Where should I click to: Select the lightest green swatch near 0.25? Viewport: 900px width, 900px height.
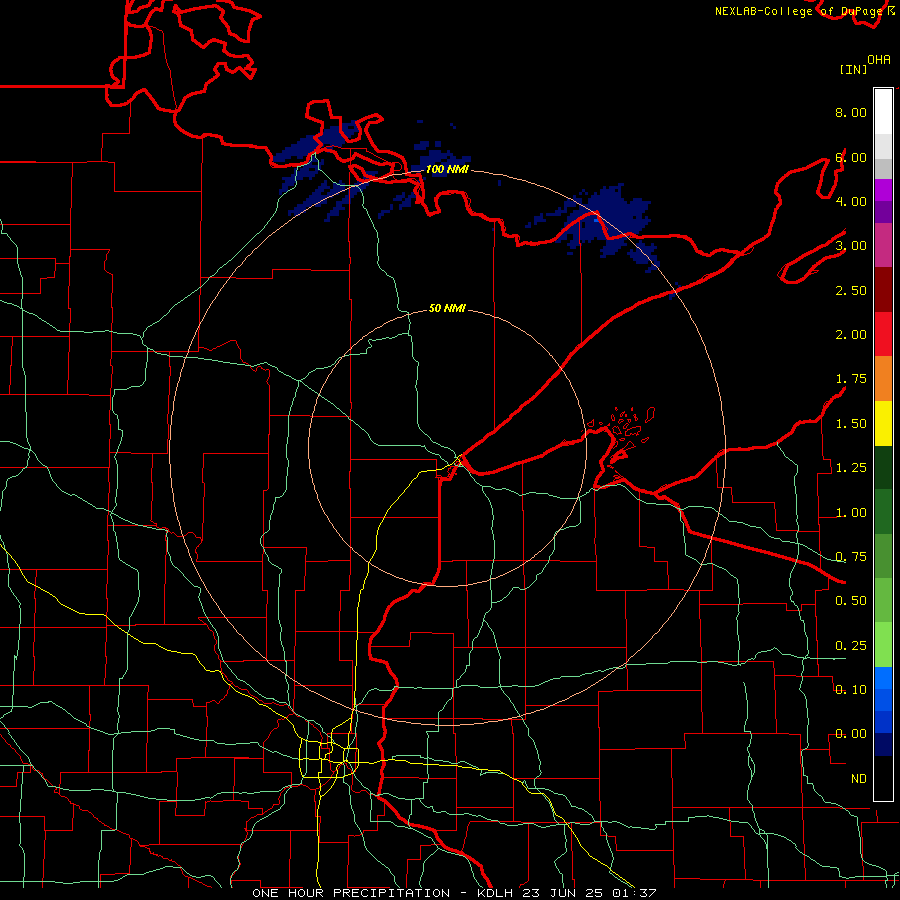coord(883,645)
